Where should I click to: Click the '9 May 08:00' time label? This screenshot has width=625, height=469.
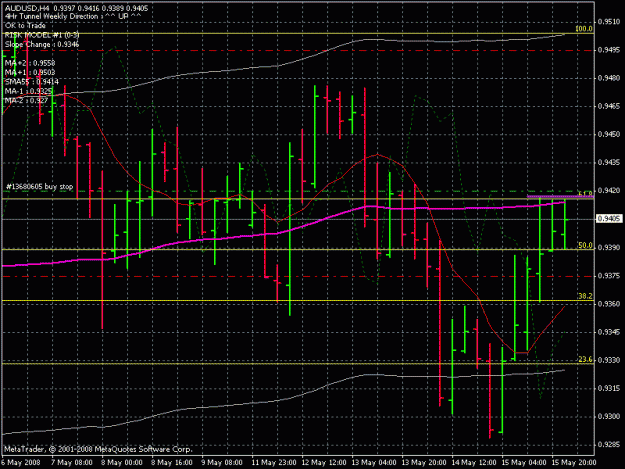click(222, 463)
